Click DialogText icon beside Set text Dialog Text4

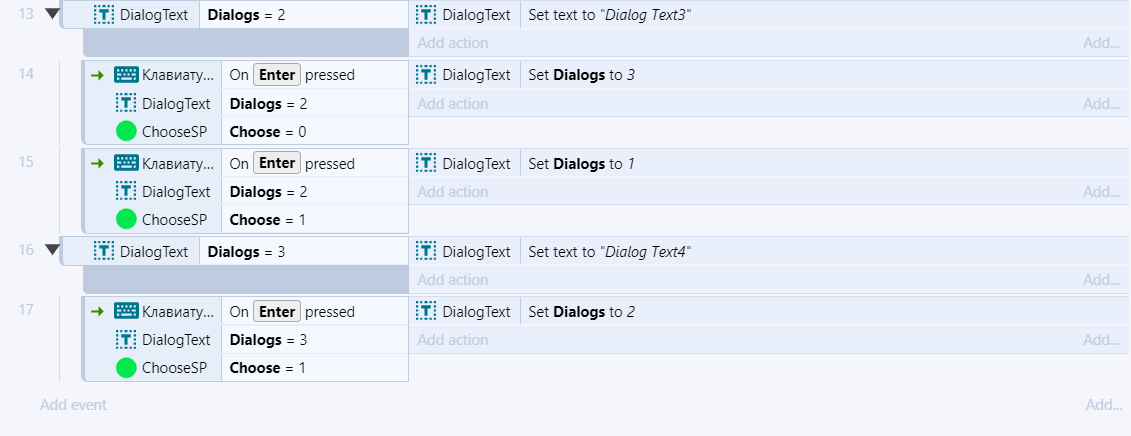point(426,251)
